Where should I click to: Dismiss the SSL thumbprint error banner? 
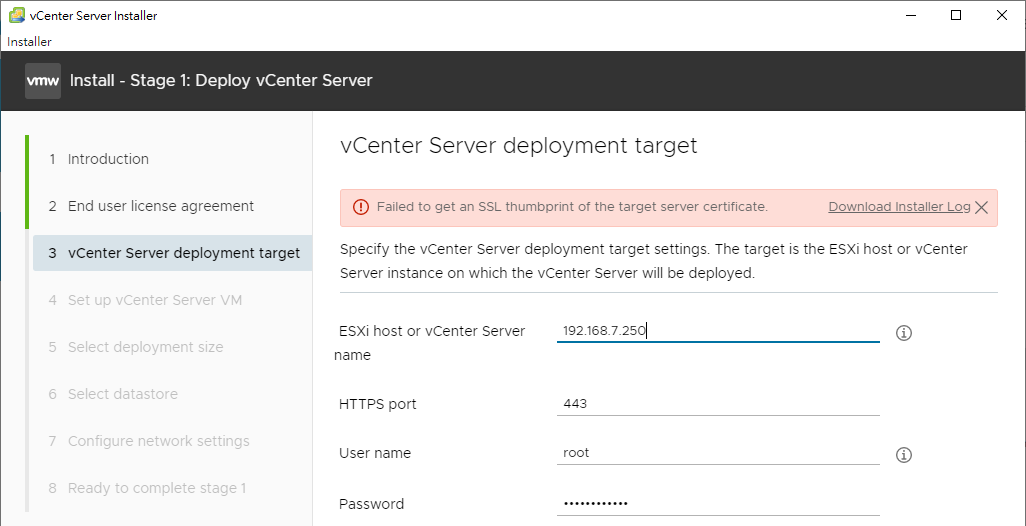[x=981, y=207]
